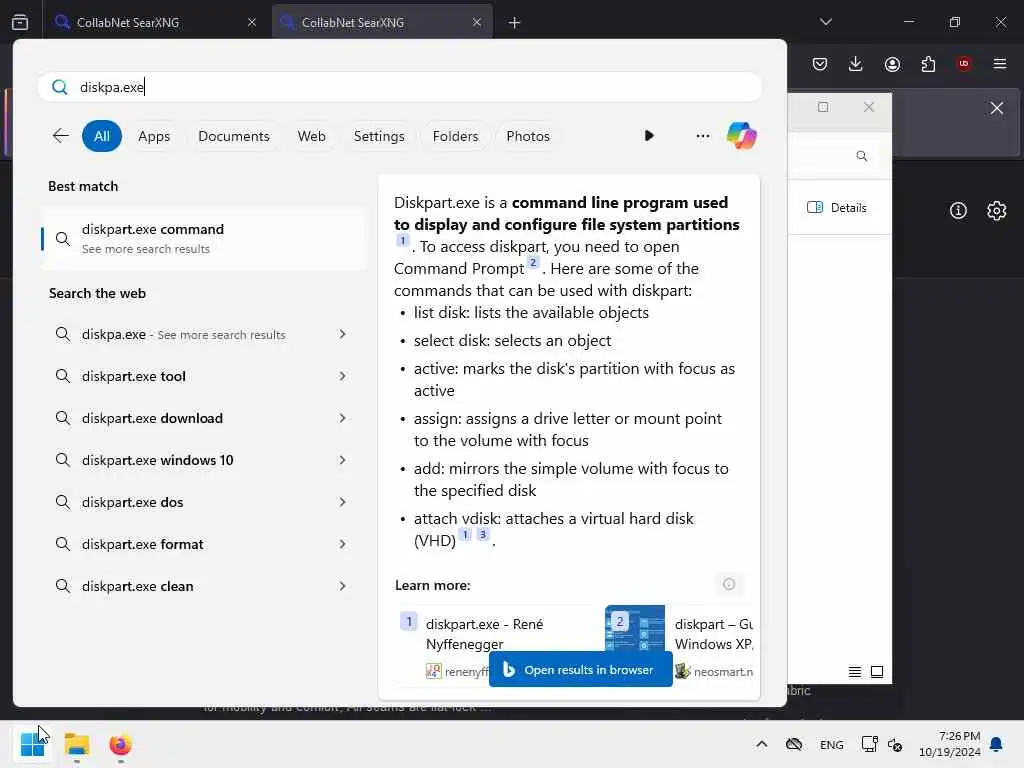Expand the diskpart.exe tool suggestion chevron
Image resolution: width=1024 pixels, height=768 pixels.
342,376
